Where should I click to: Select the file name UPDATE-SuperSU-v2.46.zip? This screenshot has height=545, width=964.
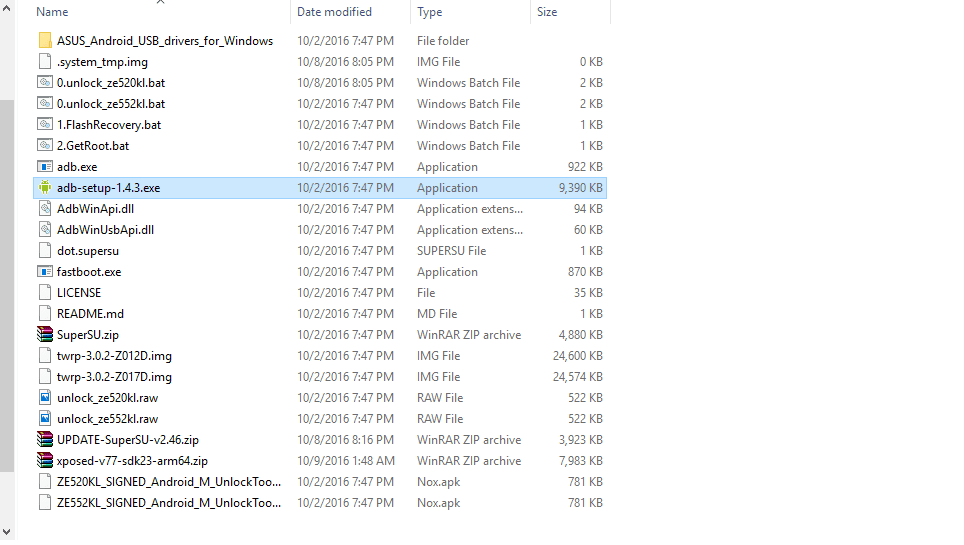coord(128,439)
